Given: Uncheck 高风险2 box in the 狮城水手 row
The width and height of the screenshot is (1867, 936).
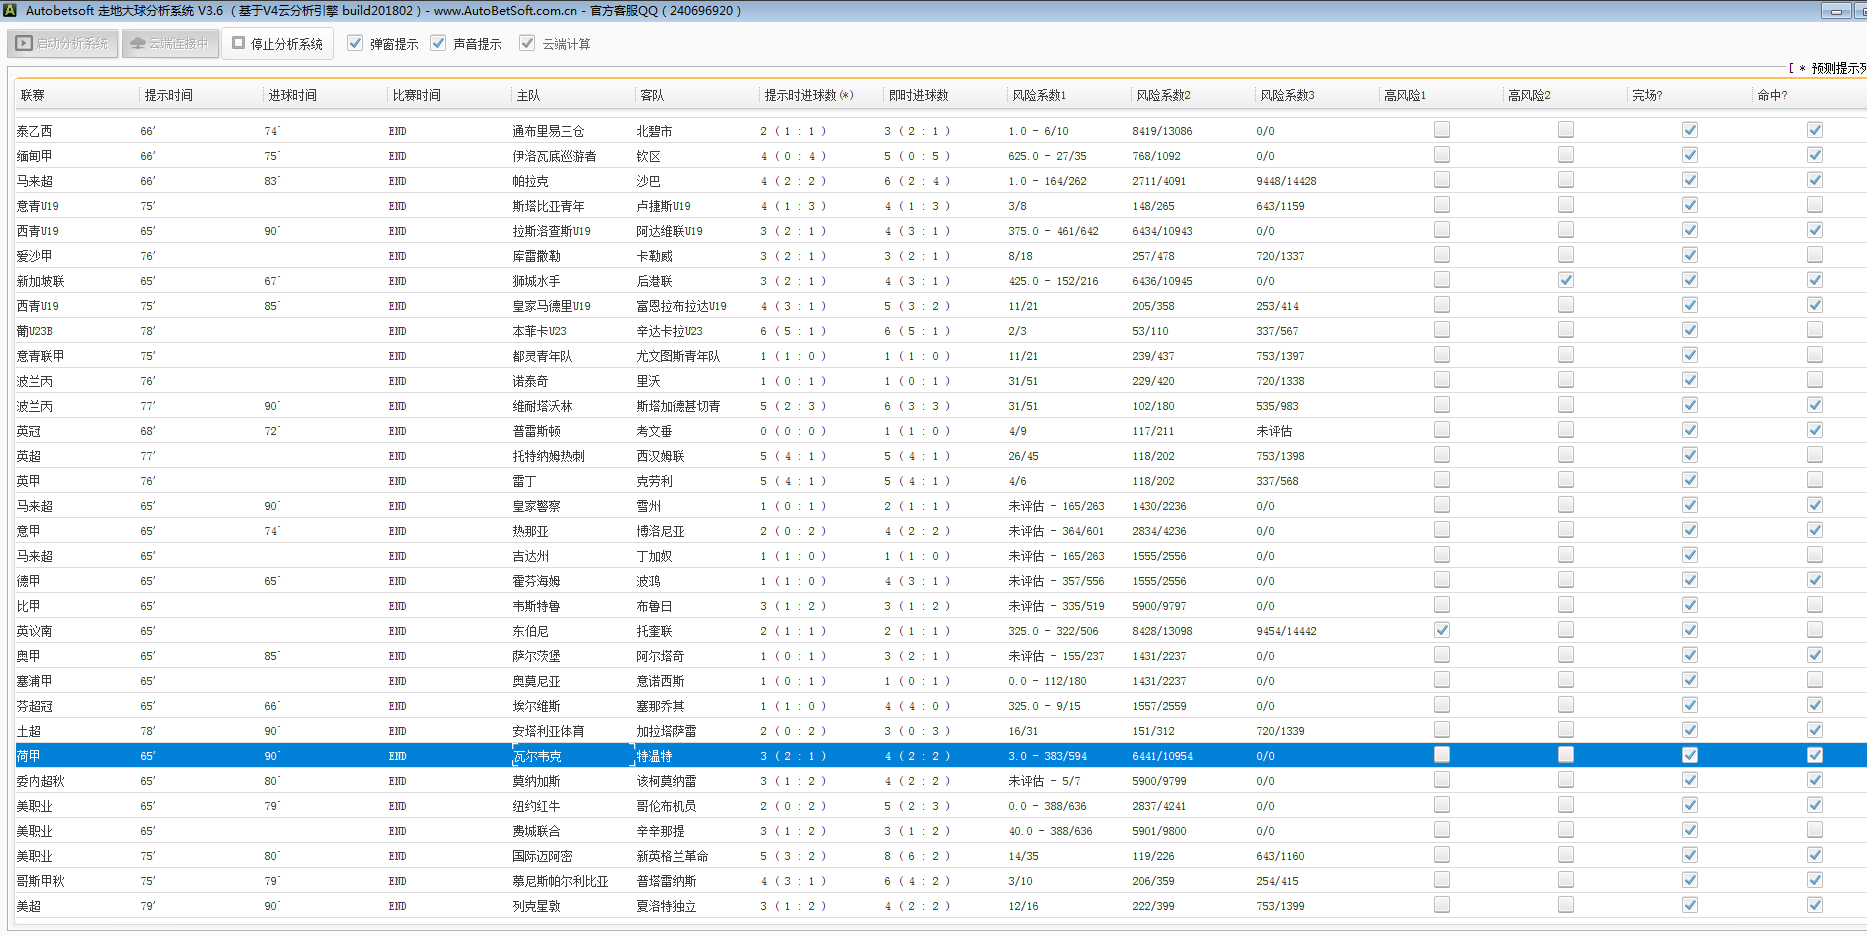Looking at the screenshot, I should (1566, 281).
